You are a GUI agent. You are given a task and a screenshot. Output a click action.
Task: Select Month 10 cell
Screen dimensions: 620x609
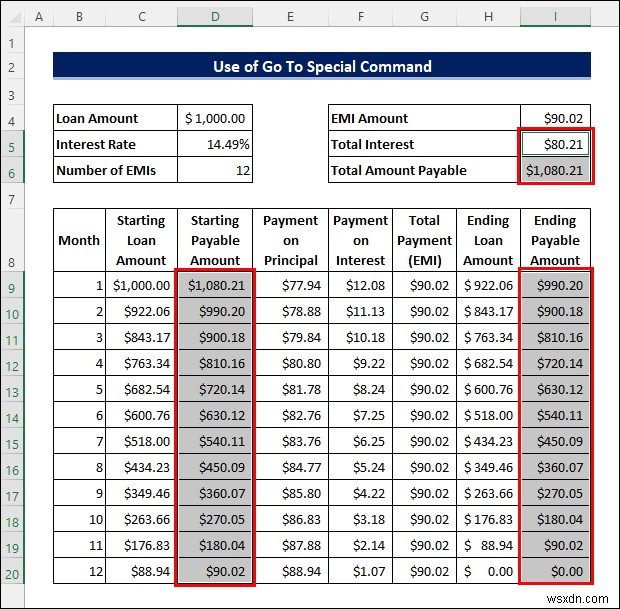coord(79,519)
